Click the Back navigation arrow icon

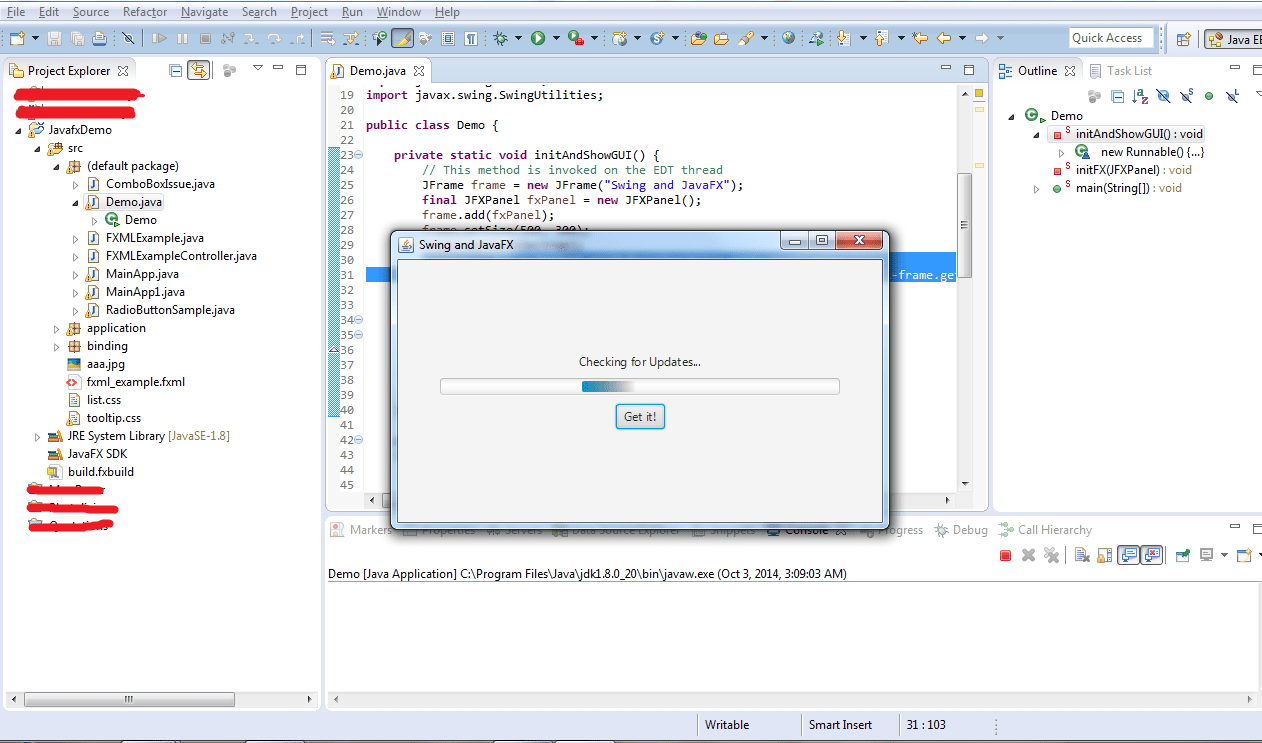pos(943,38)
